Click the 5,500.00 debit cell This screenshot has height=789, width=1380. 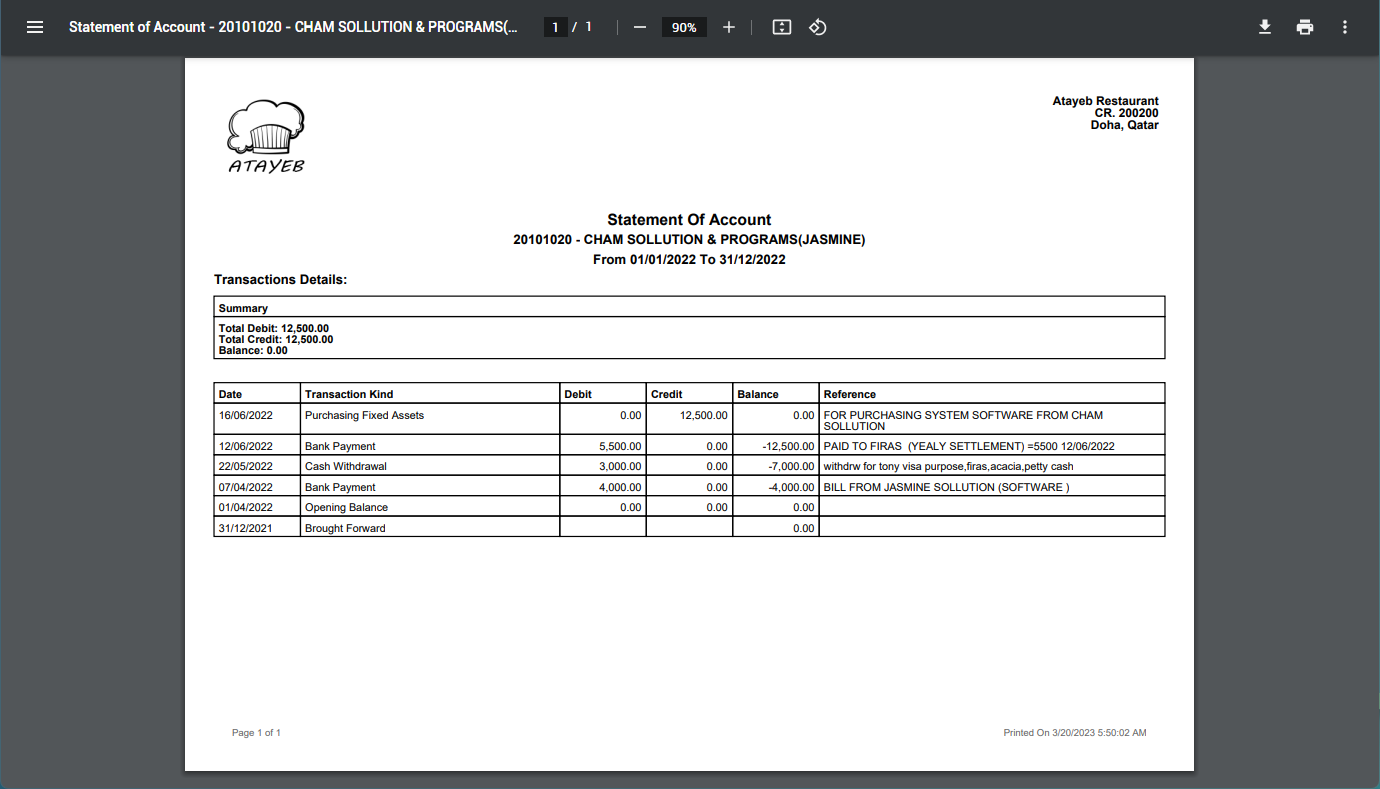[x=603, y=446]
